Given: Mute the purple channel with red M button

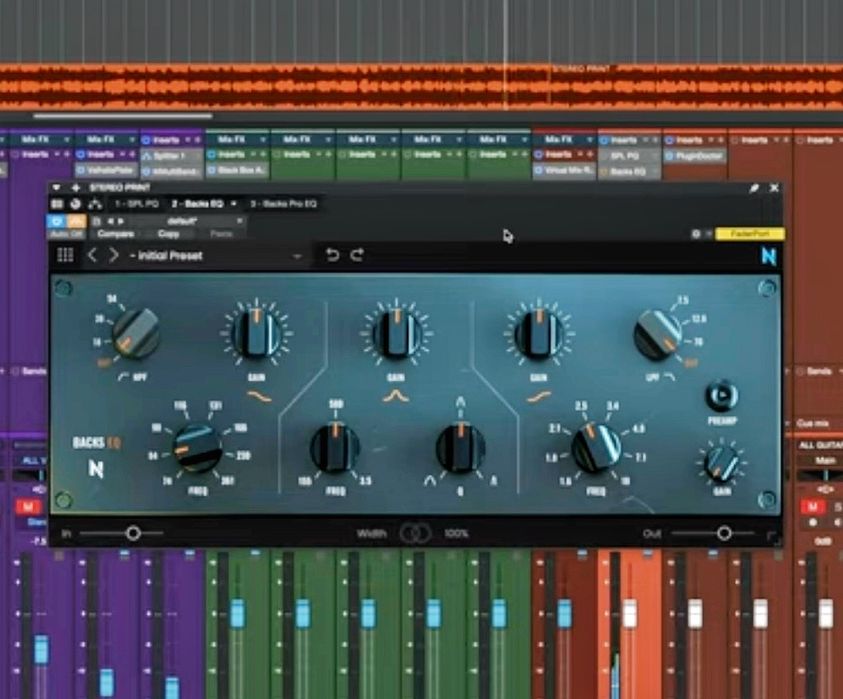Looking at the screenshot, I should [x=28, y=507].
